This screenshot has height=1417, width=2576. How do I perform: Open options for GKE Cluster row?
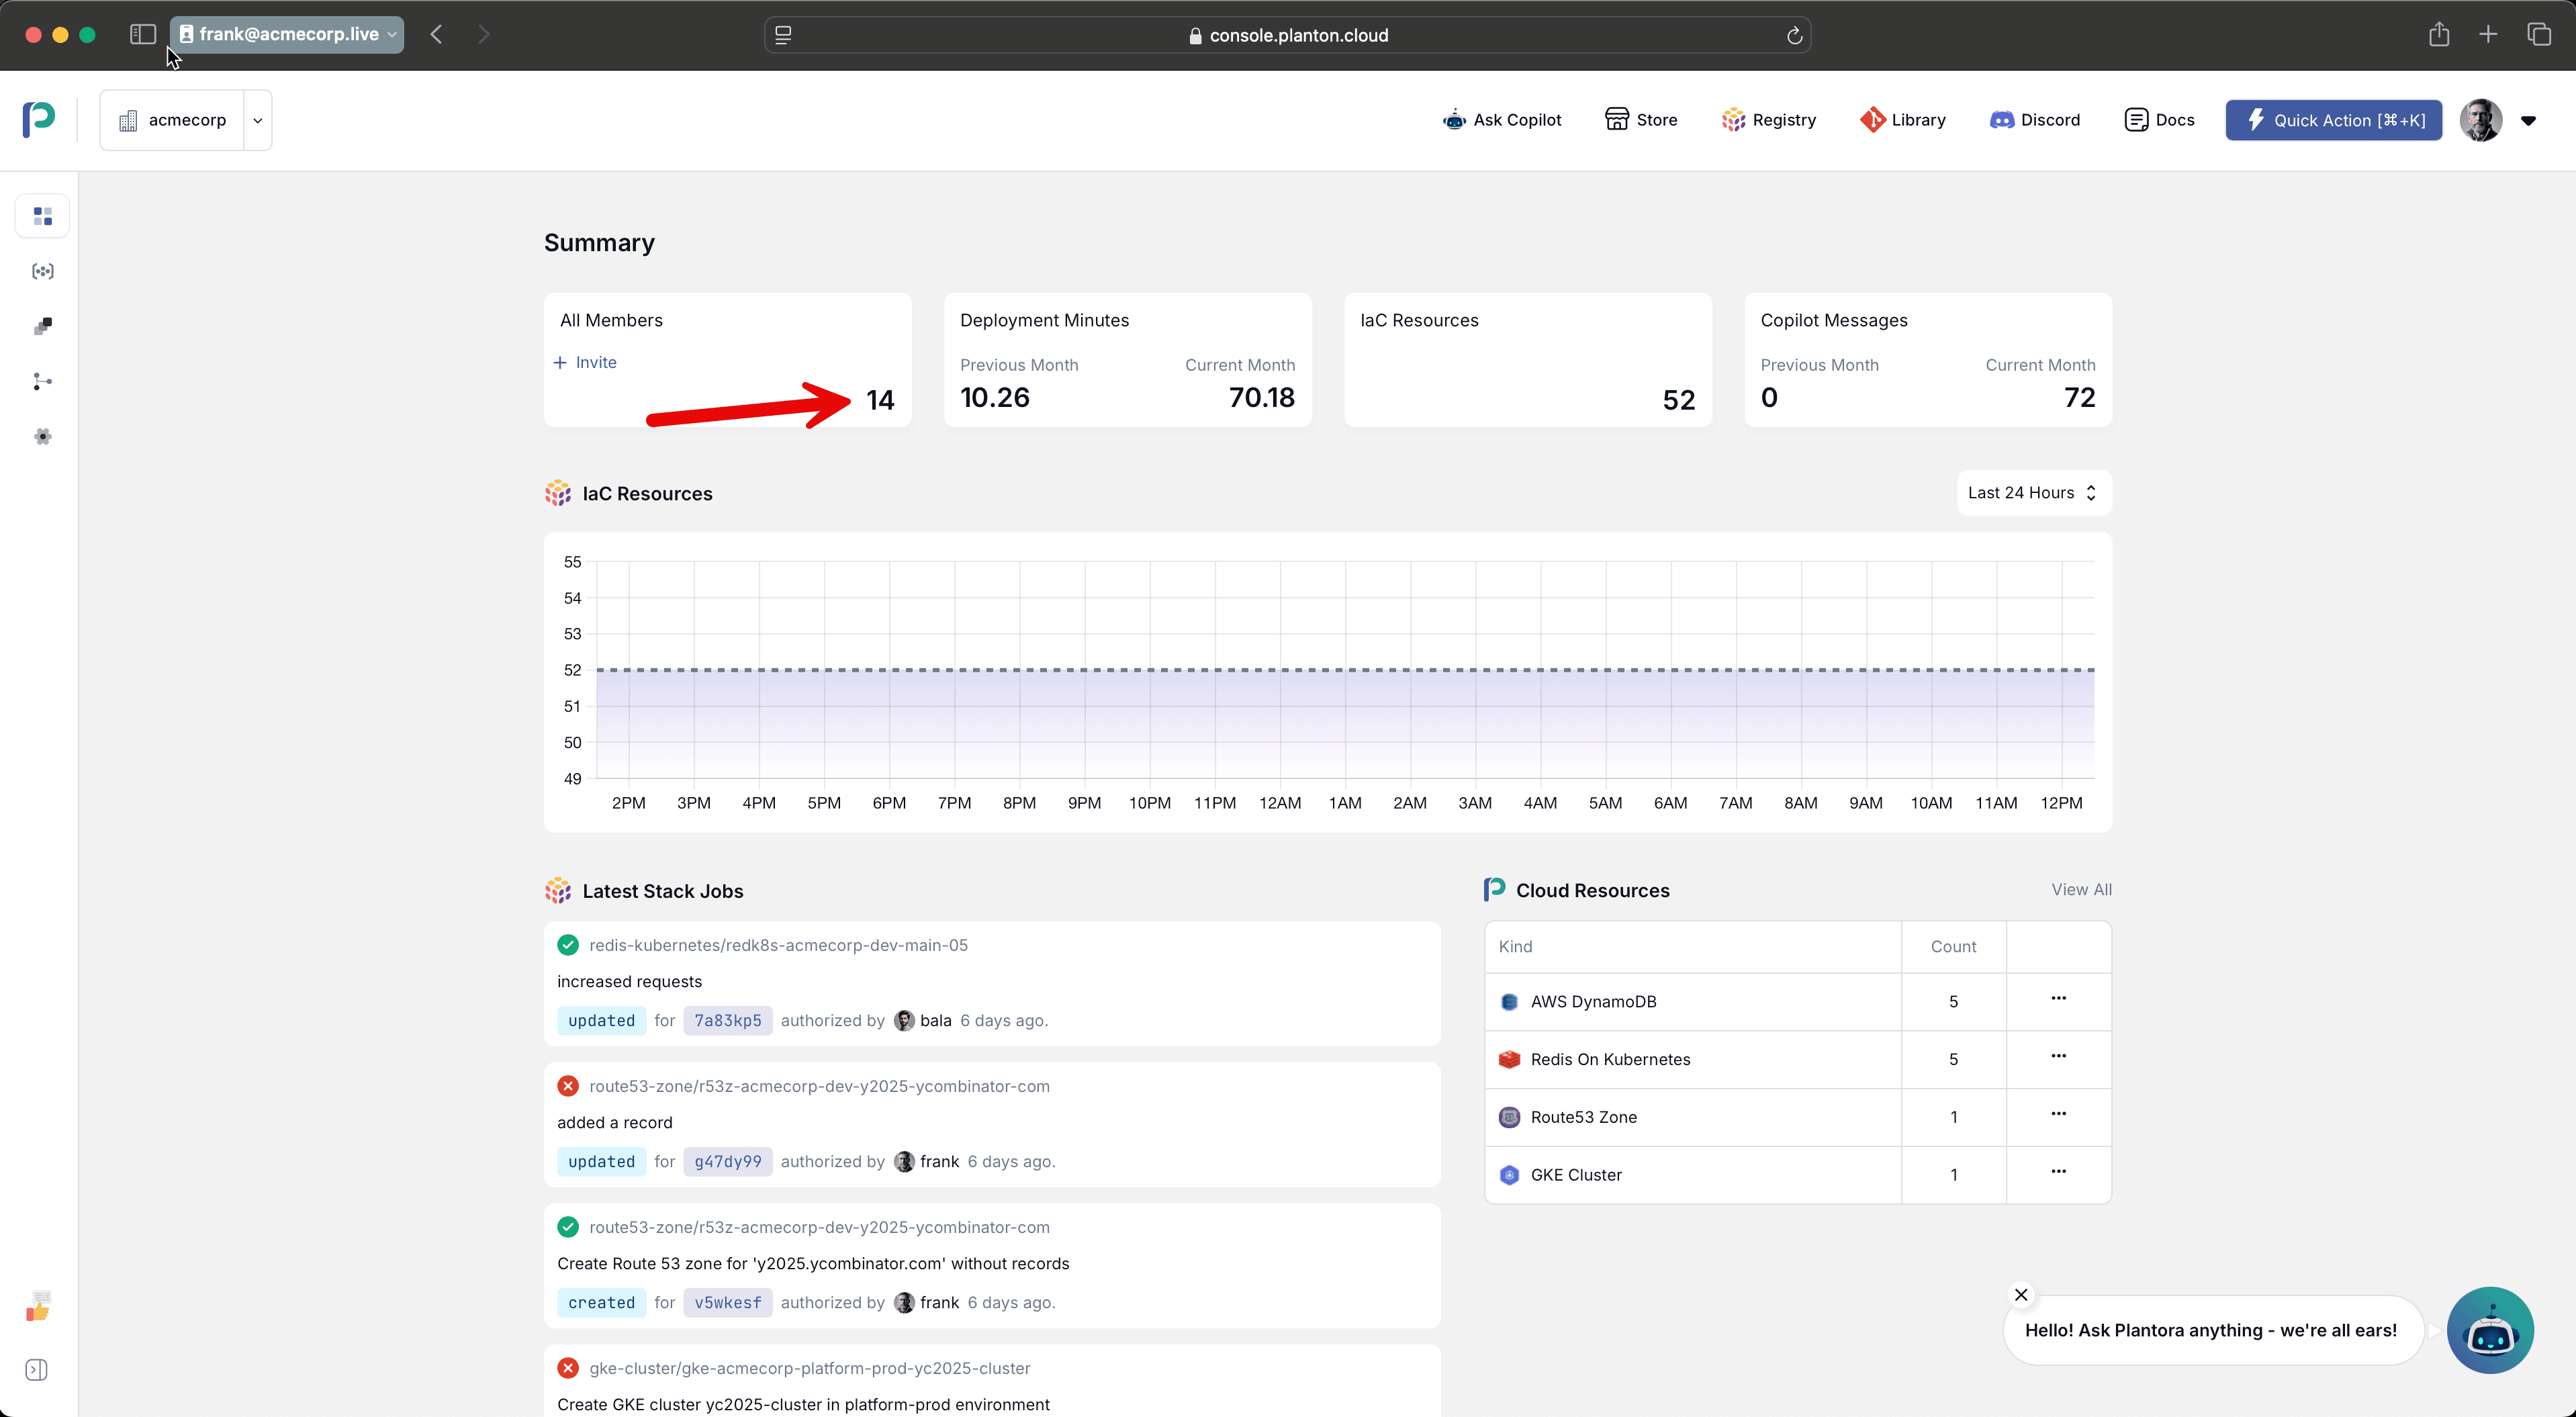click(2058, 1172)
